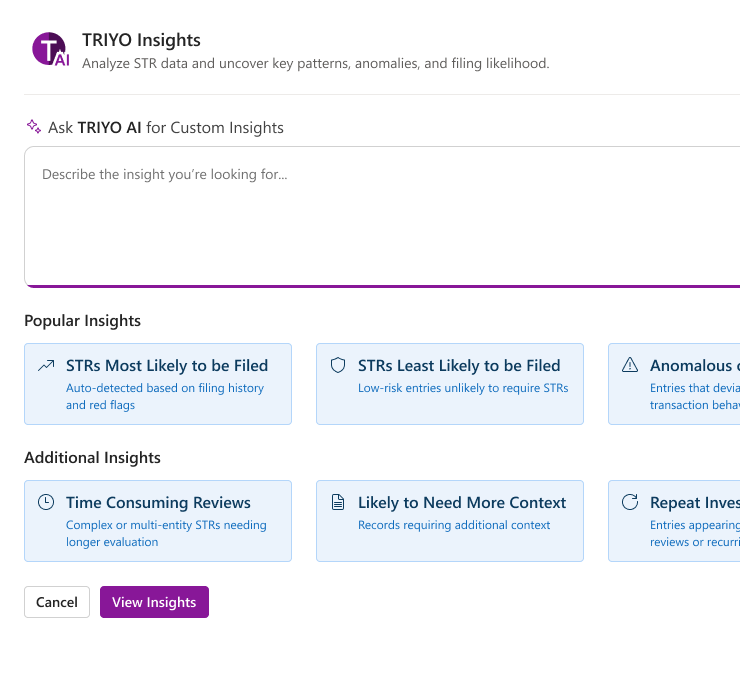
Task: Click the purple View Insights button
Action: click(154, 602)
